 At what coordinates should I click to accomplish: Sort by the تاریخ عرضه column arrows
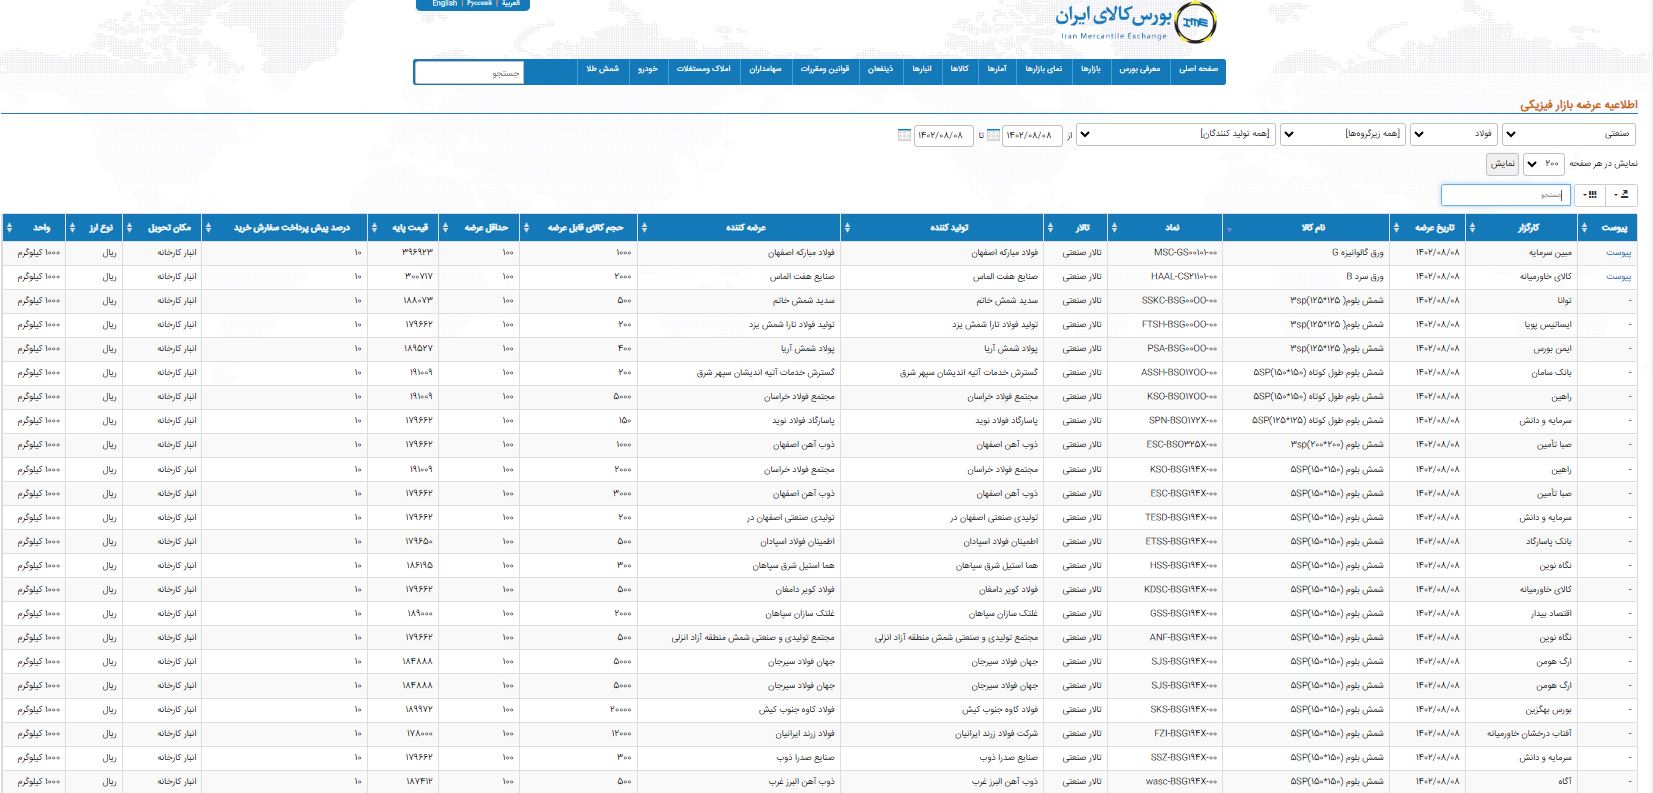pyautogui.click(x=1394, y=228)
